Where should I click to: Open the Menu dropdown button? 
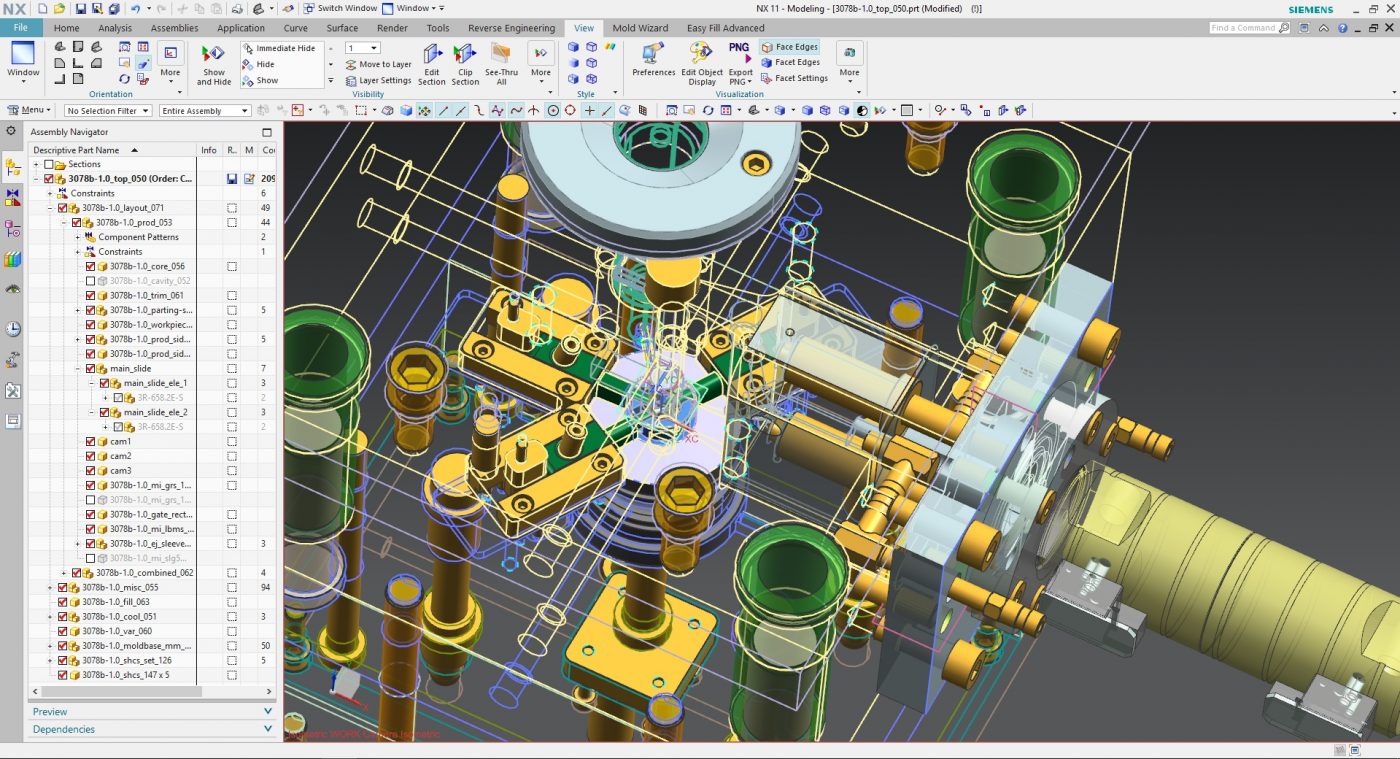click(29, 110)
